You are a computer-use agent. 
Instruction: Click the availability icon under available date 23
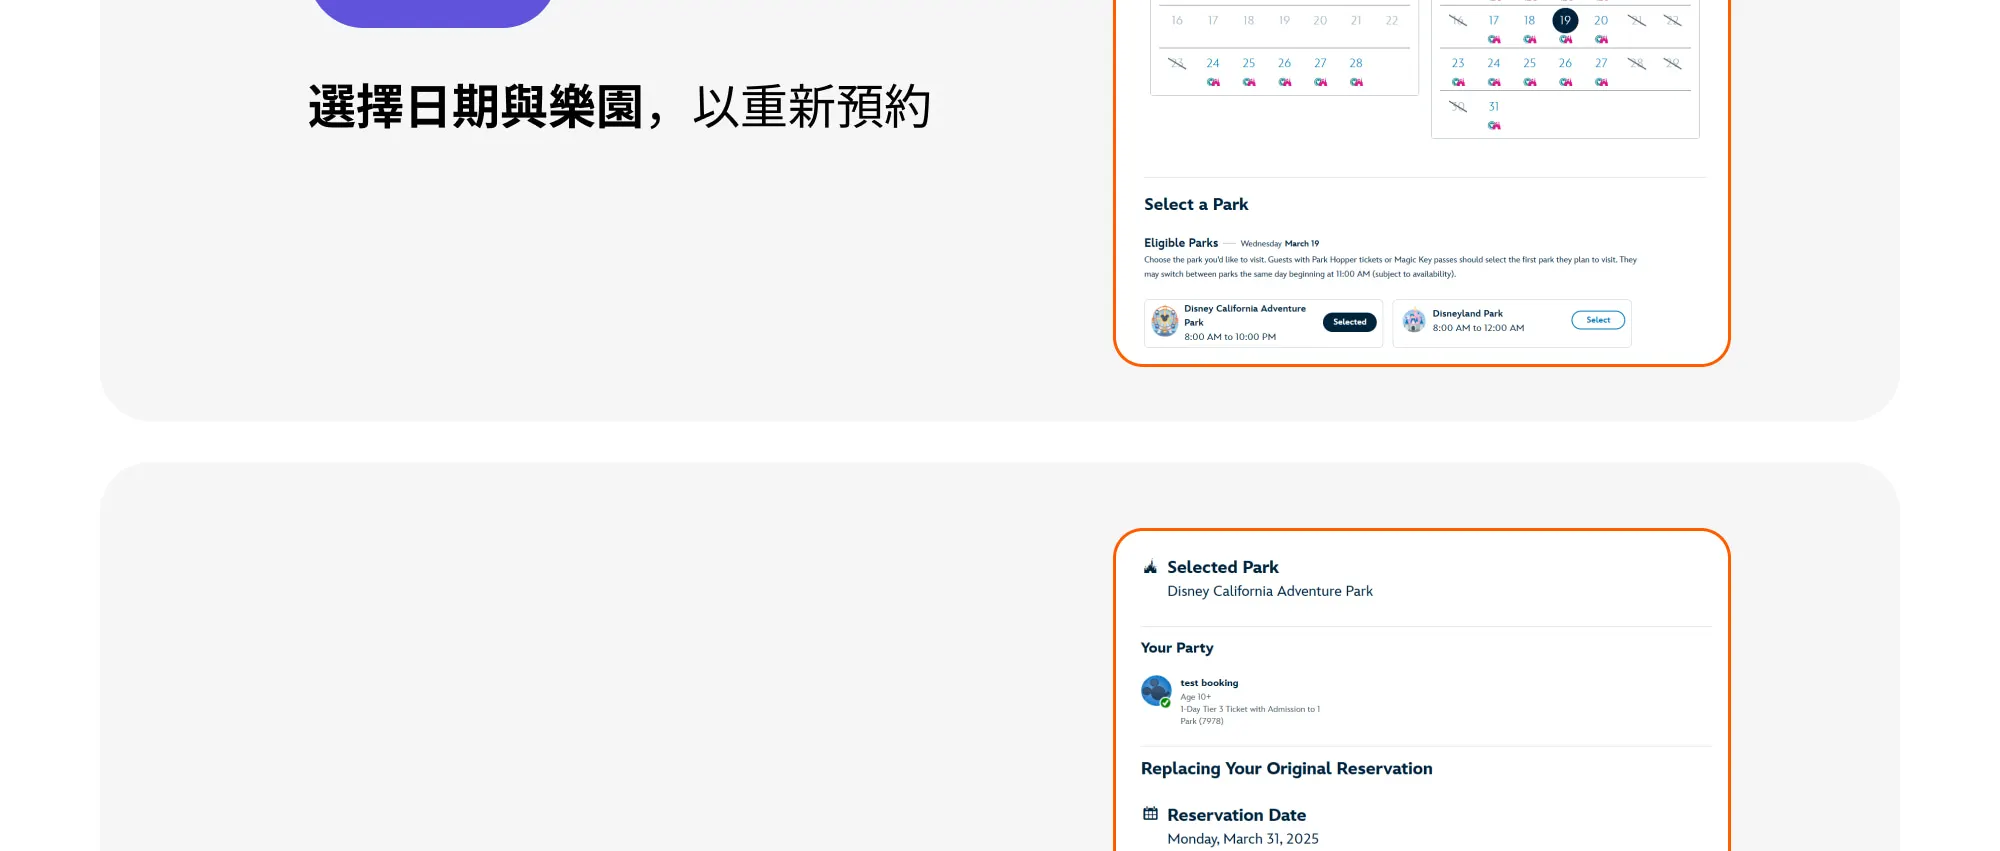click(x=1458, y=82)
